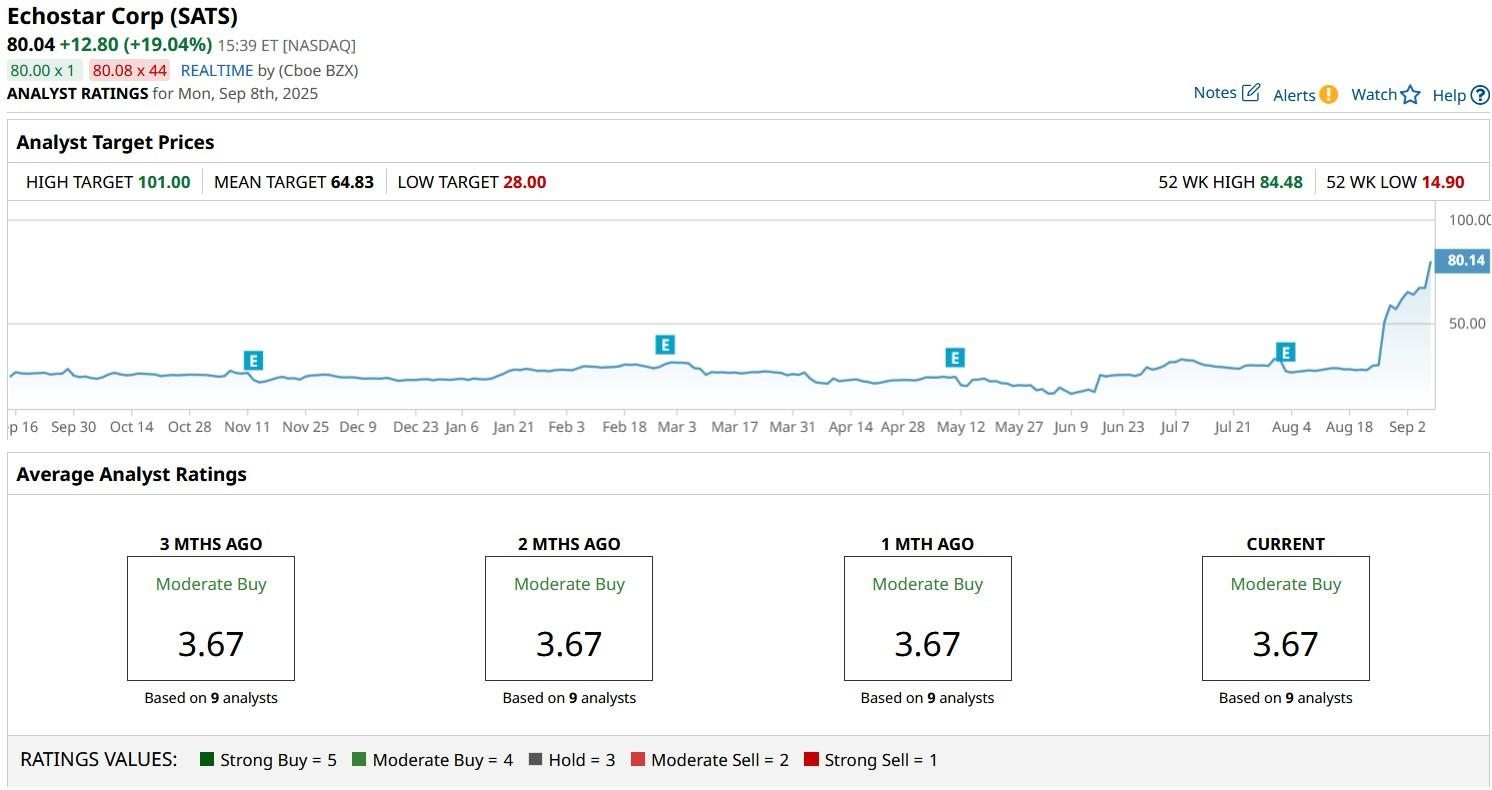Click the earnings marker near May 12

tap(955, 358)
